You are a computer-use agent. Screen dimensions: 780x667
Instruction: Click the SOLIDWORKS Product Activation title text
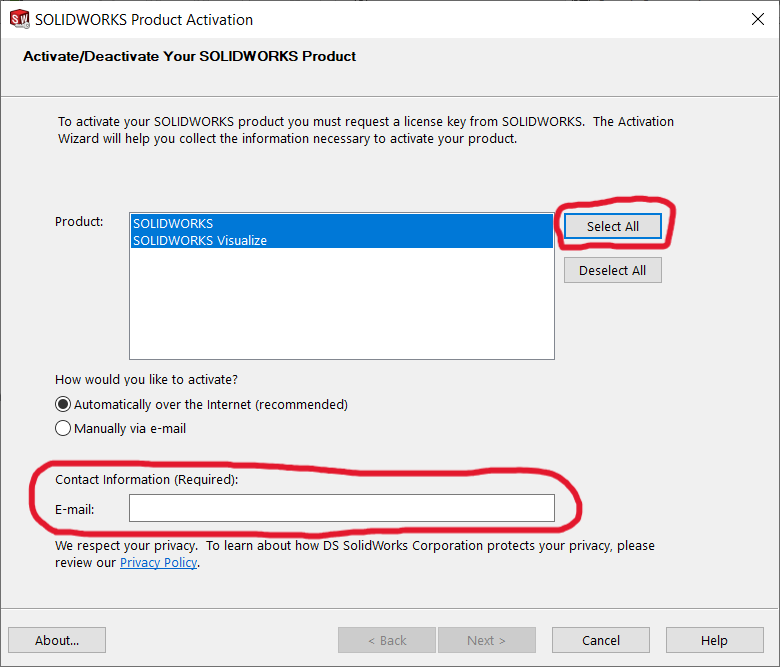[x=144, y=20]
